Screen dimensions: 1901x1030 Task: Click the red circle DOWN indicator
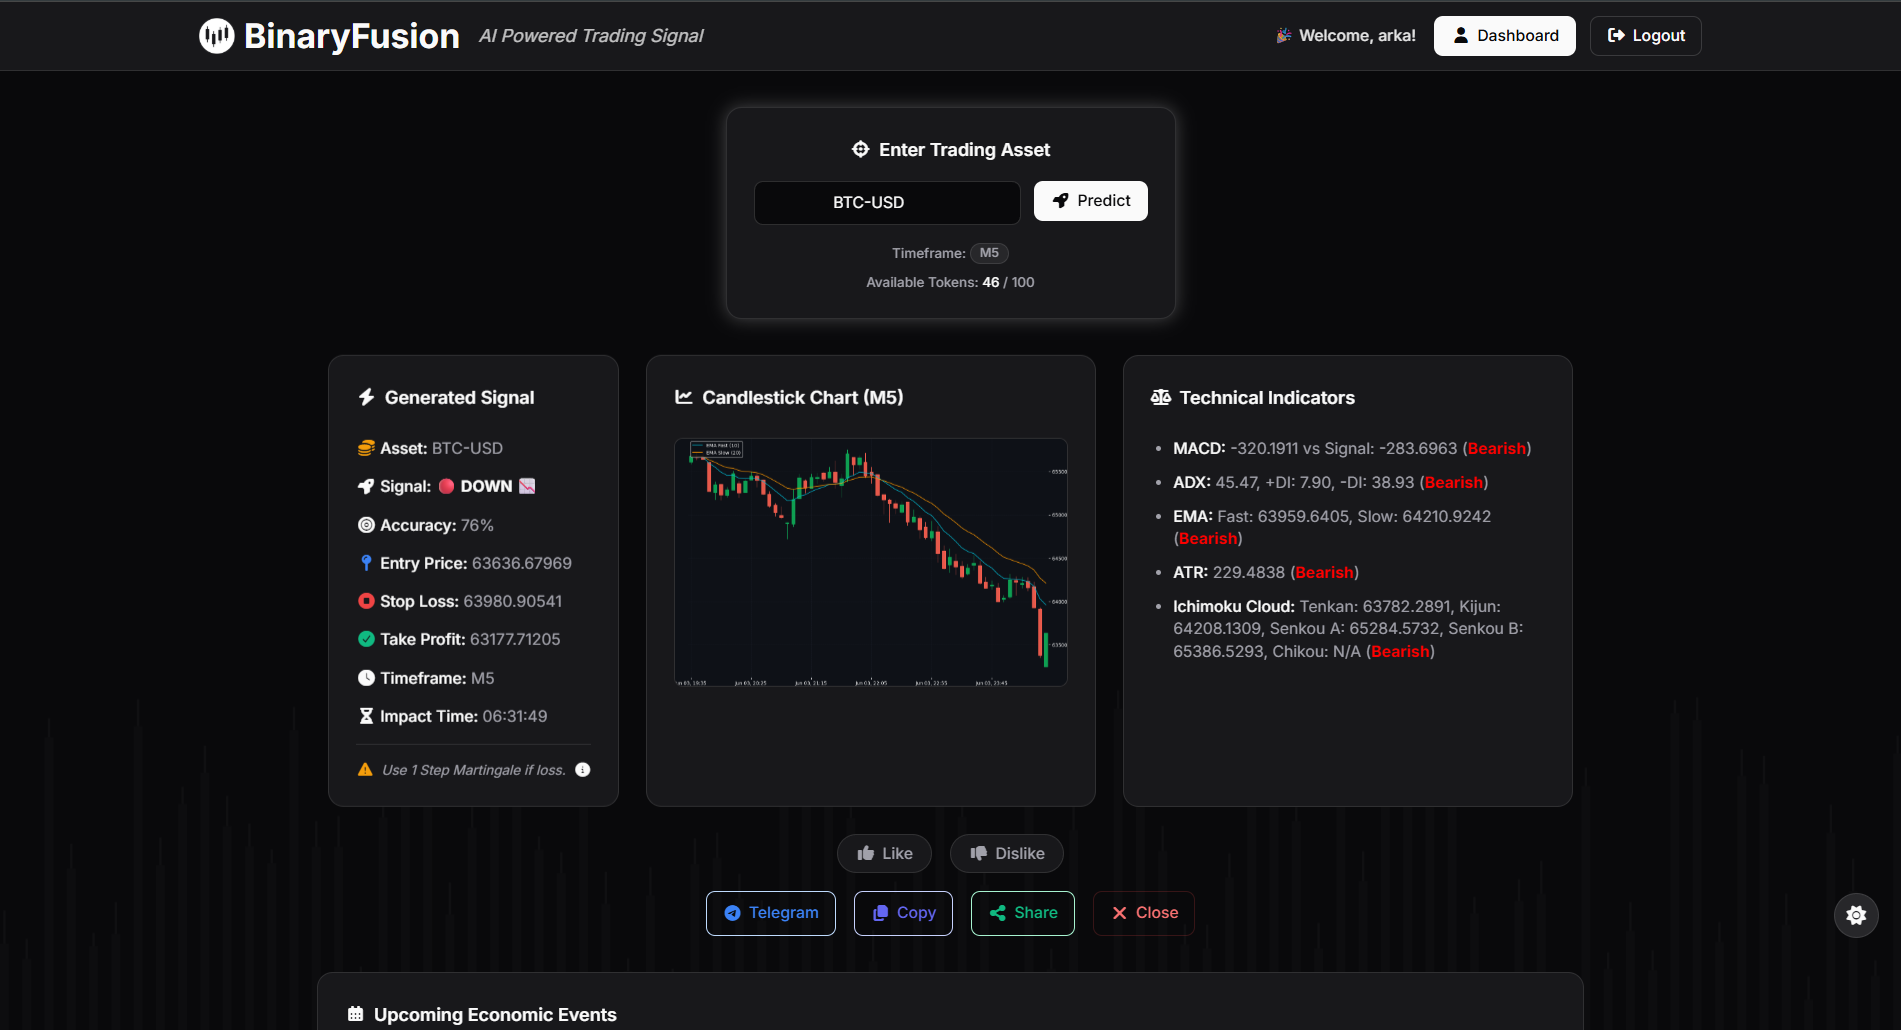(446, 486)
